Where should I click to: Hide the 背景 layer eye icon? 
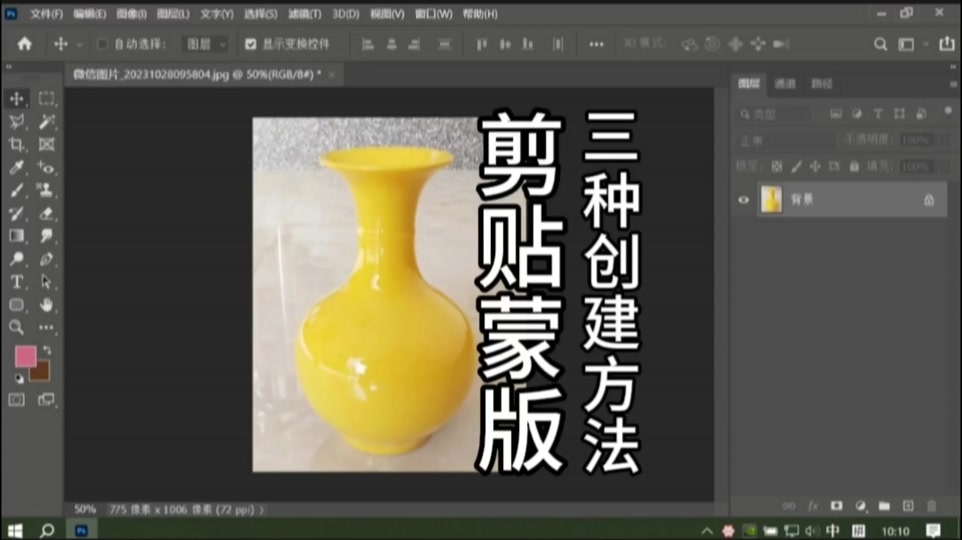click(744, 199)
